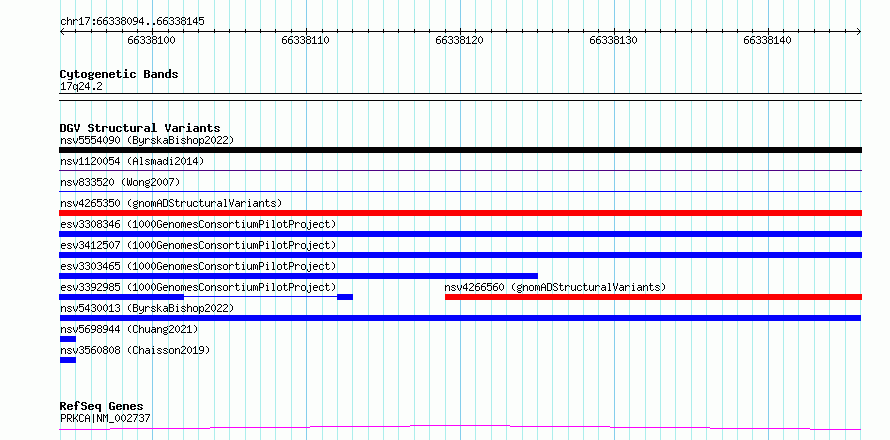Click the red nsv4266560 variant bar
The image size is (890, 440).
coord(653,297)
